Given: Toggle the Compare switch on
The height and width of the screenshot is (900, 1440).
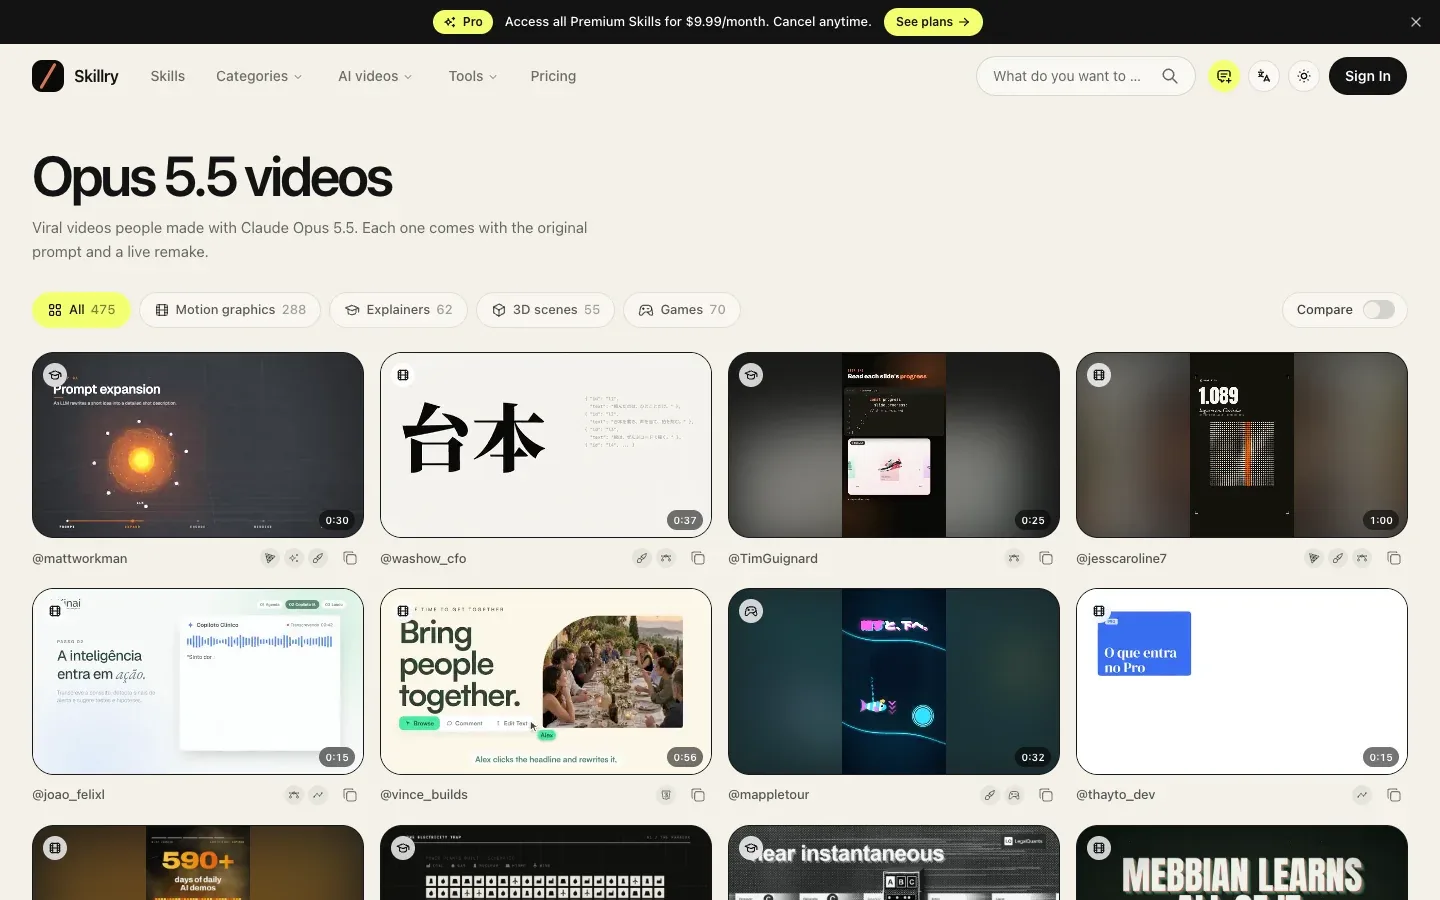Looking at the screenshot, I should (1379, 310).
